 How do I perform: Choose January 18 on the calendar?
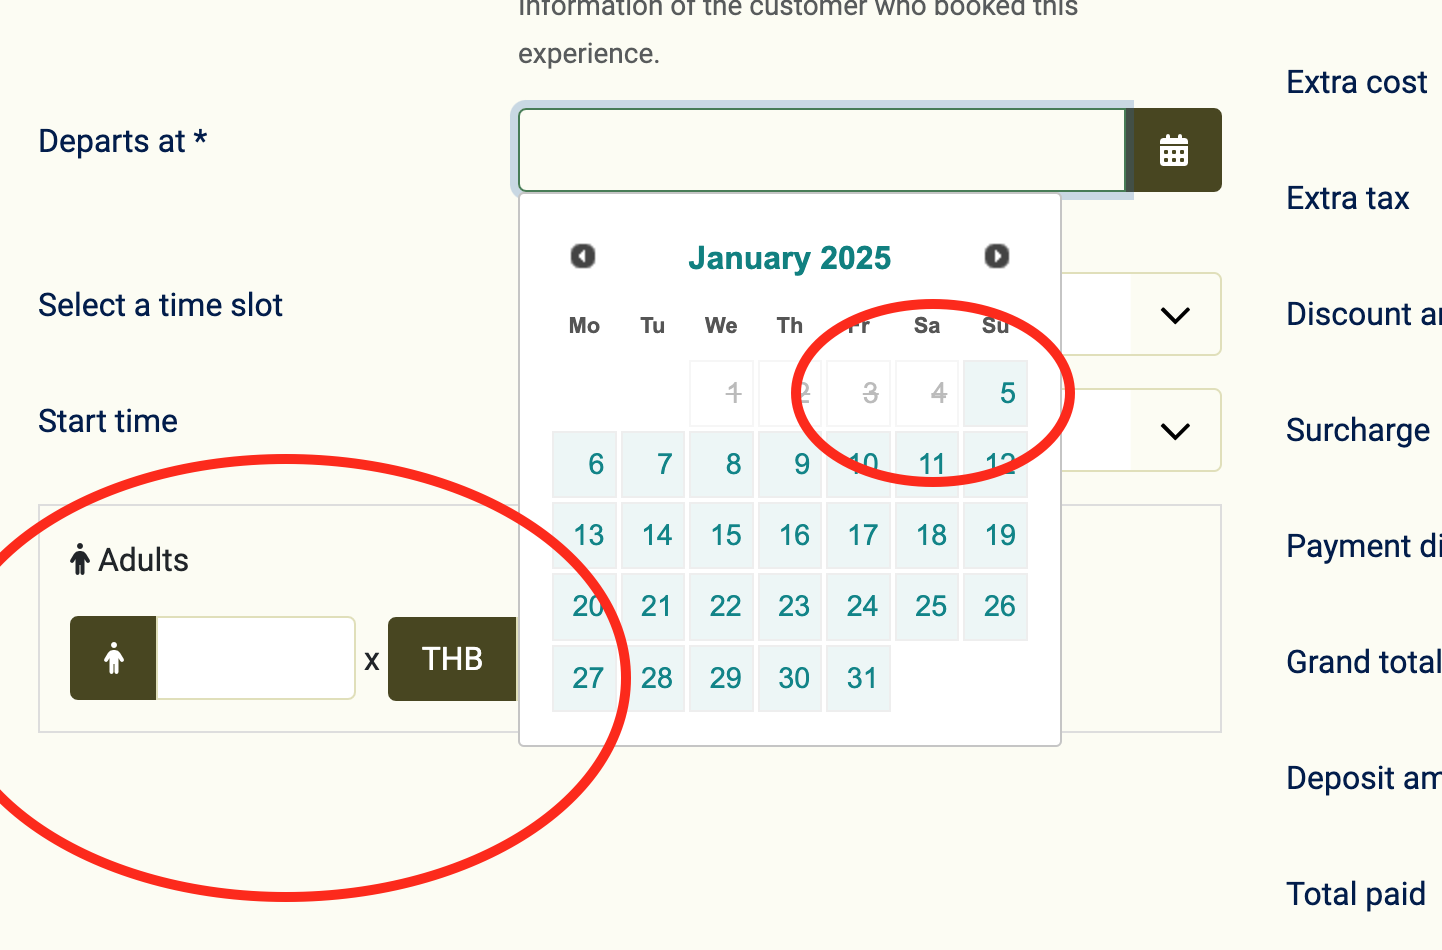pyautogui.click(x=927, y=535)
